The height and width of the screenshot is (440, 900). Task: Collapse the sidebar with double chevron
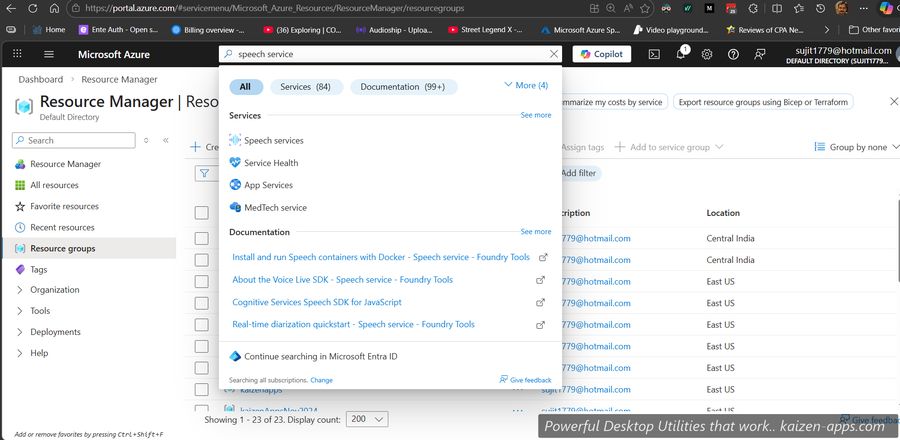(x=166, y=140)
